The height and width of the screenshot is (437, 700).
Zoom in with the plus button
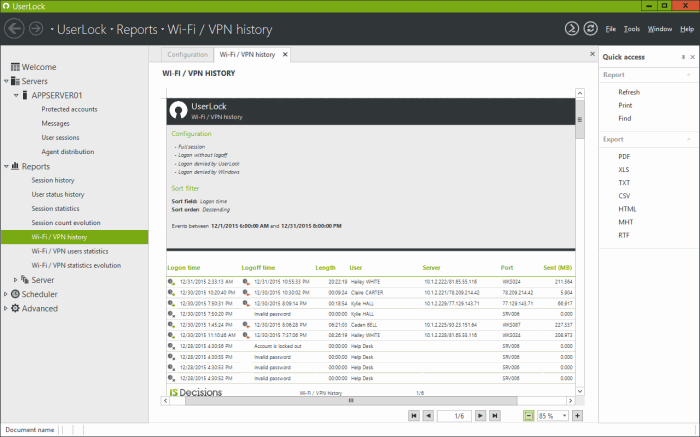577,416
